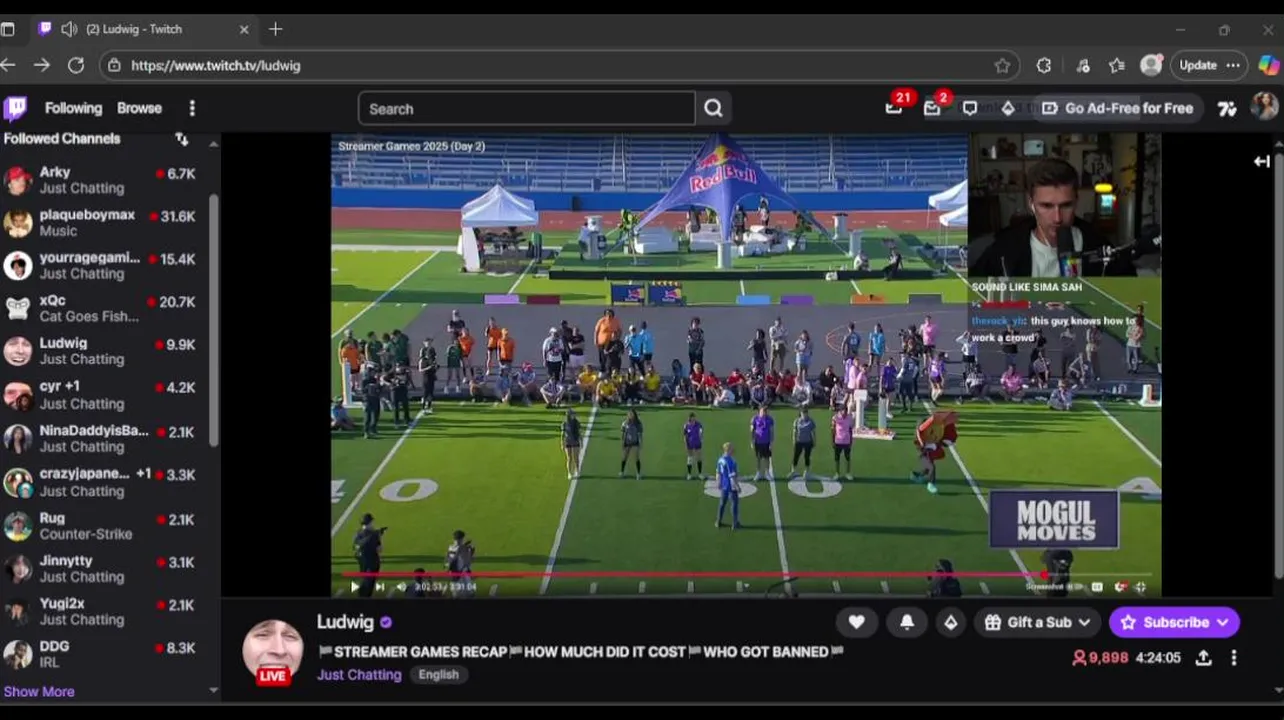Open the Browse page

[x=139, y=108]
